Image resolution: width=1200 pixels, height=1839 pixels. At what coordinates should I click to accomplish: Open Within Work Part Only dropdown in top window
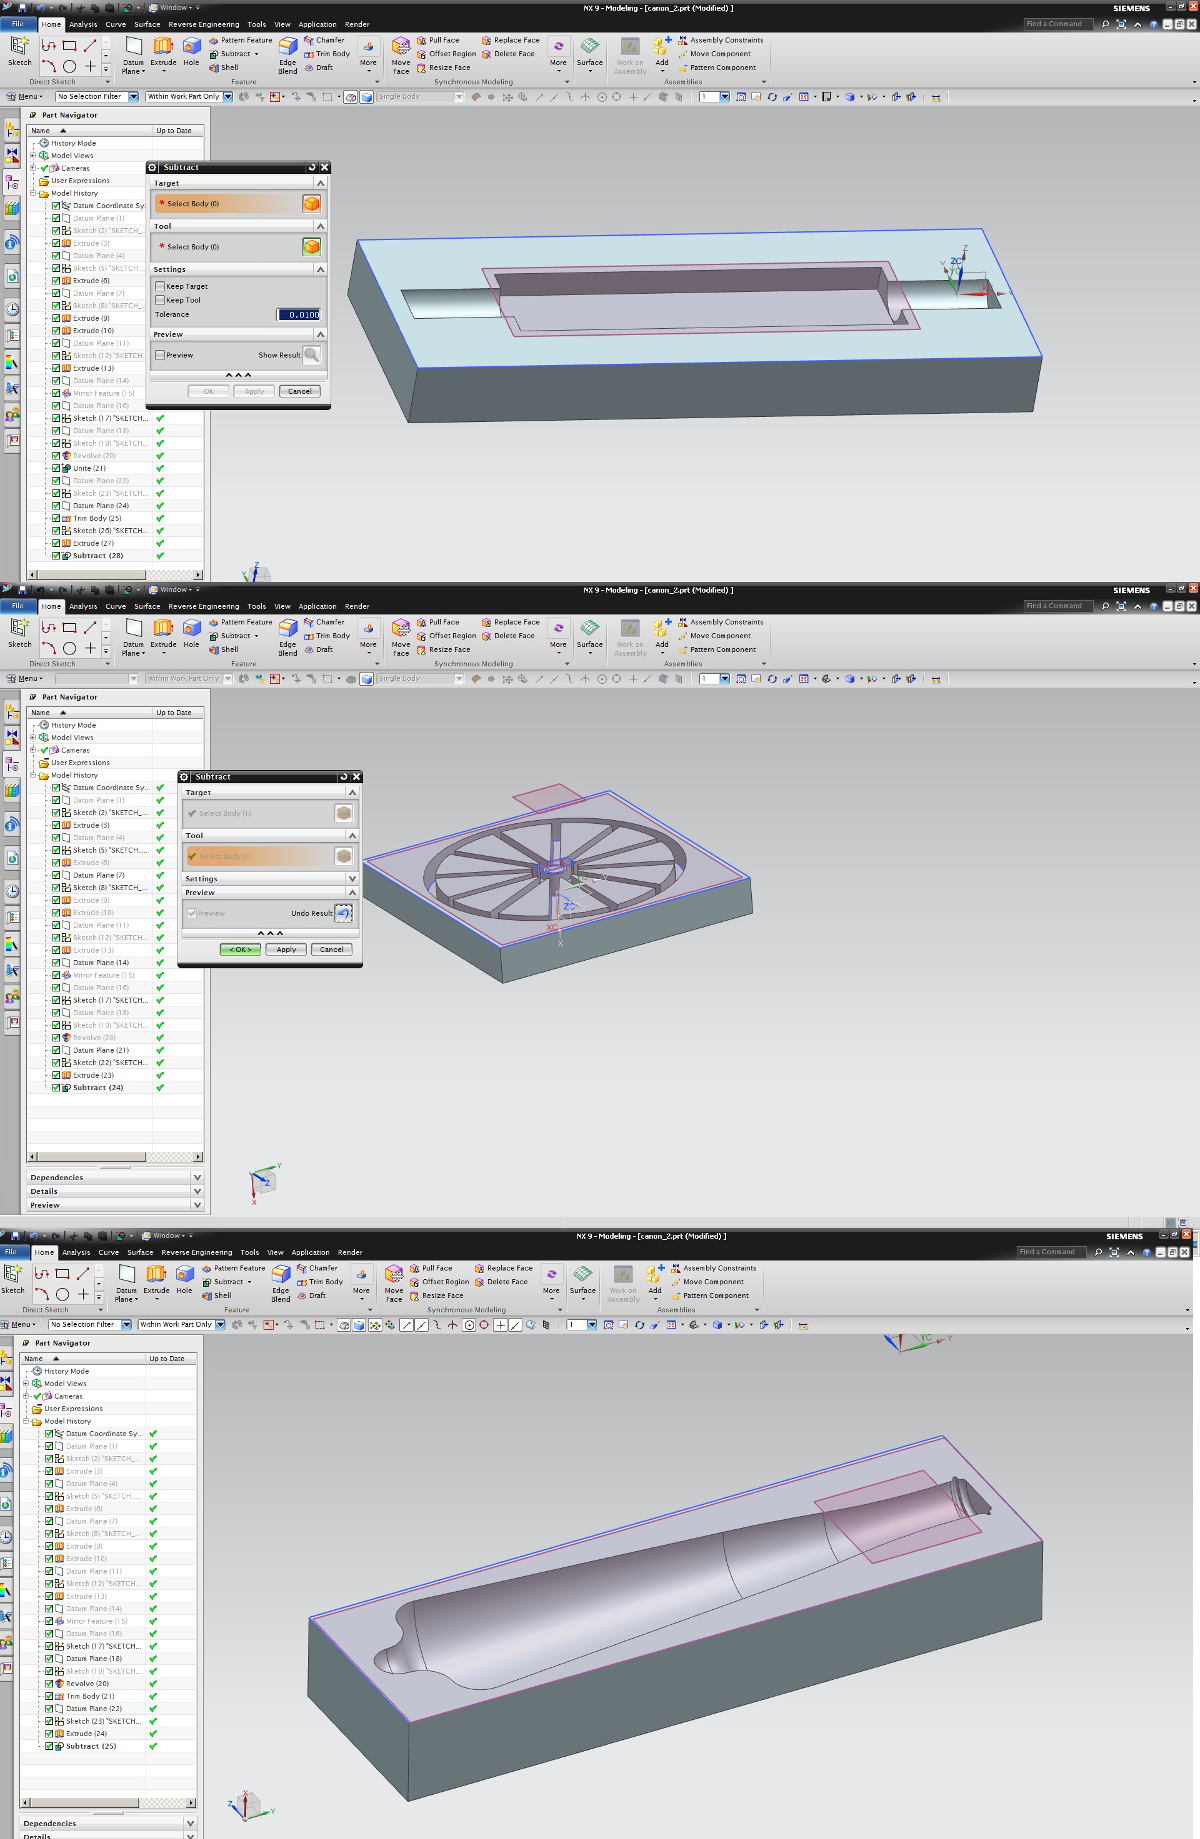pos(228,97)
